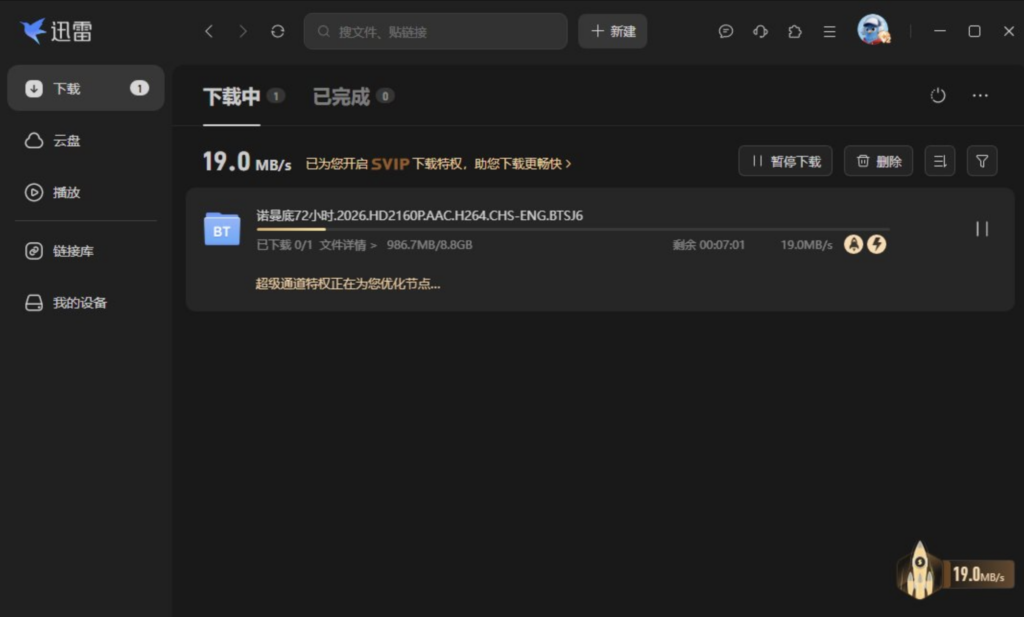Expand 文件详情 file details
Image resolution: width=1024 pixels, height=617 pixels.
click(348, 245)
